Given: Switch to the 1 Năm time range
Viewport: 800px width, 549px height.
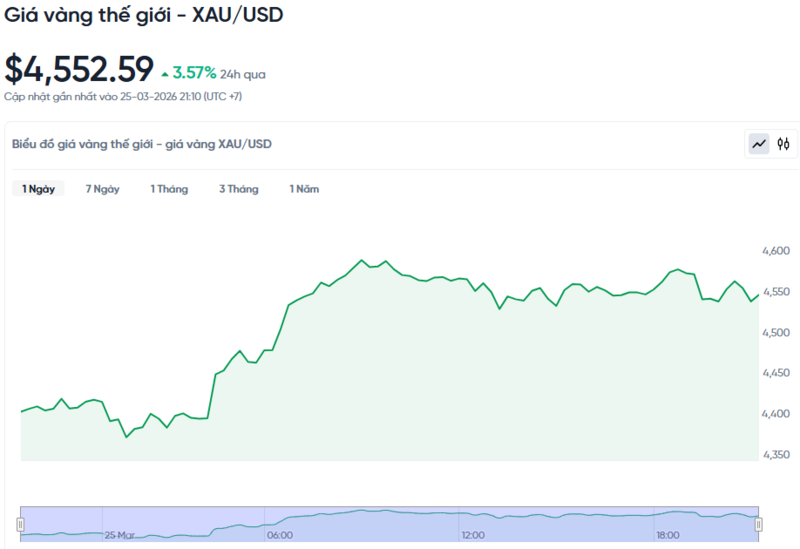Looking at the screenshot, I should 304,189.
